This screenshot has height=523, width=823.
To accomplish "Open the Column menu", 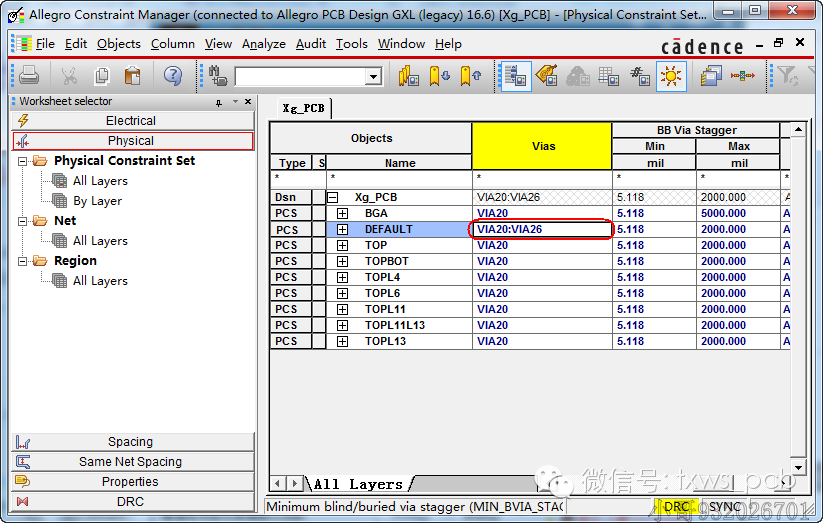I will pos(173,44).
